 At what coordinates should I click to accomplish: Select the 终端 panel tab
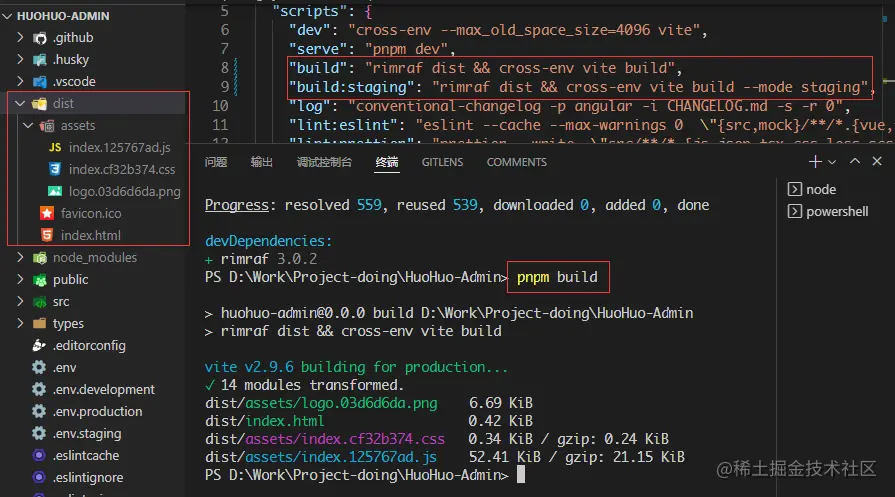387,163
